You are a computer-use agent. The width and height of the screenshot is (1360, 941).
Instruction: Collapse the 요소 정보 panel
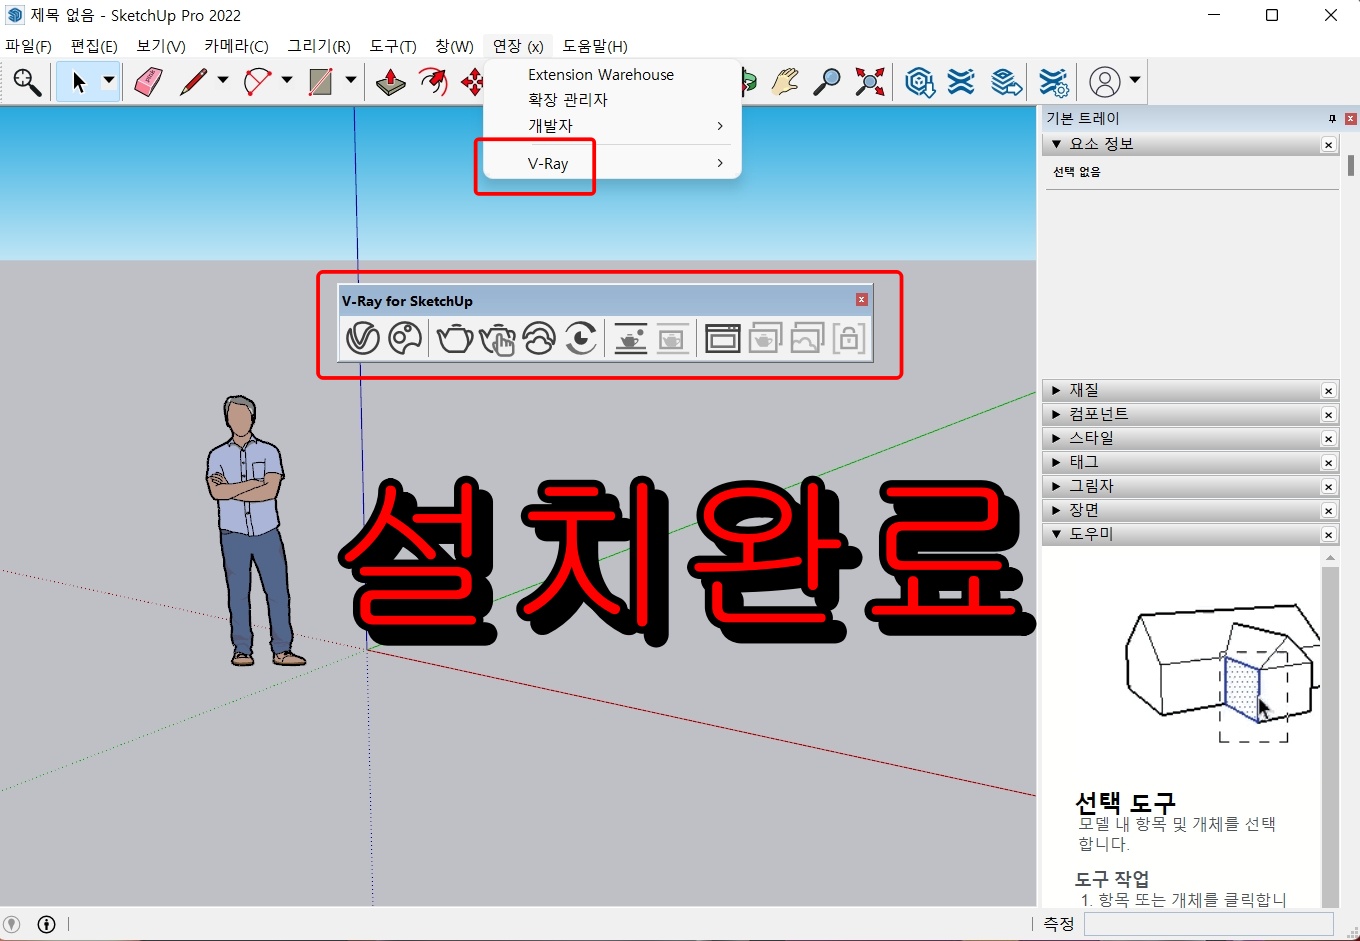1056,144
